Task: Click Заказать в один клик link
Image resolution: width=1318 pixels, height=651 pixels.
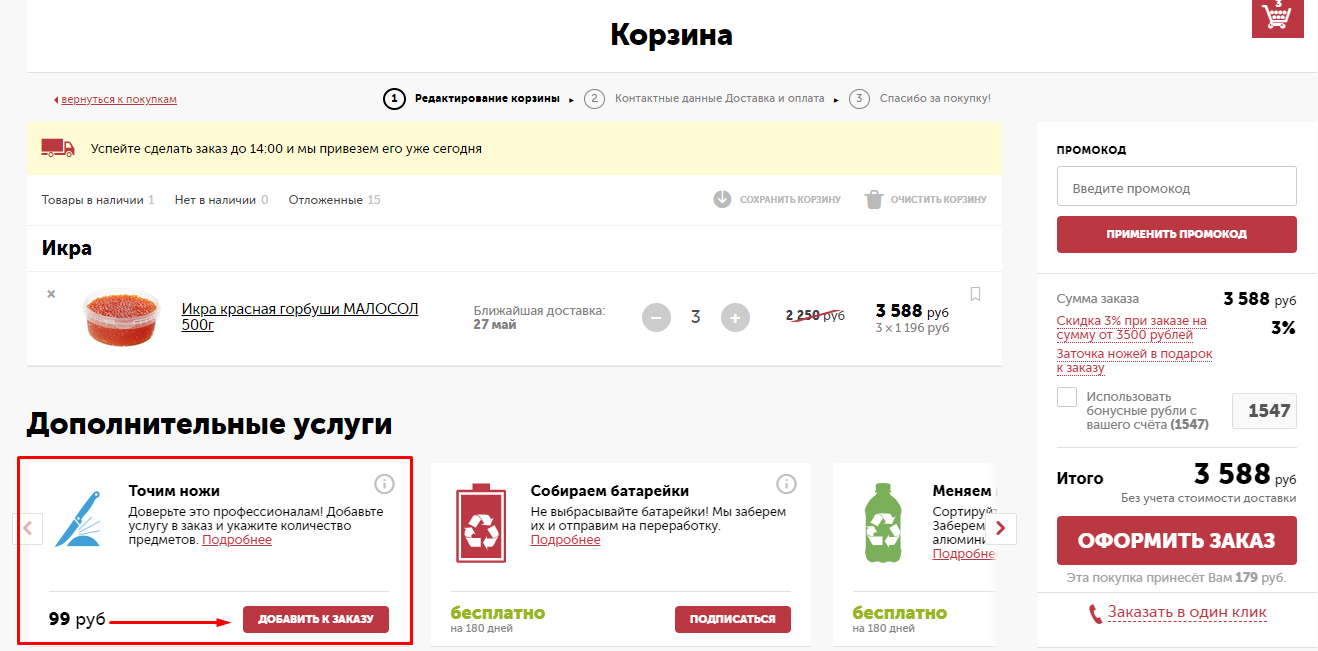Action: click(x=1187, y=612)
